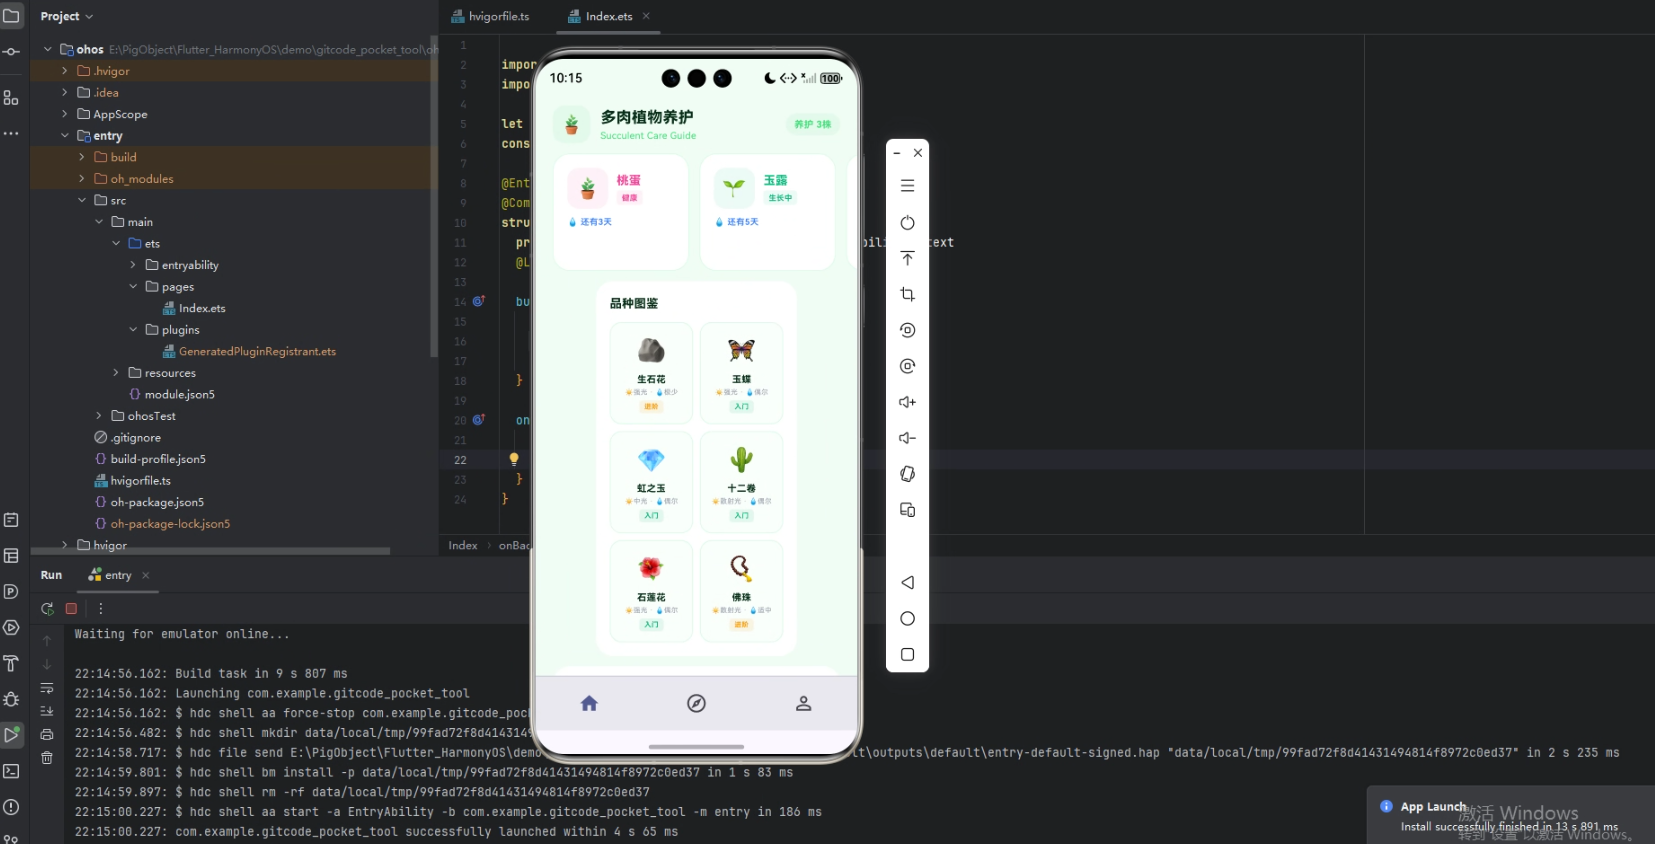Click the emulator multi-screen device icon
This screenshot has width=1655, height=844.
coord(907,510)
